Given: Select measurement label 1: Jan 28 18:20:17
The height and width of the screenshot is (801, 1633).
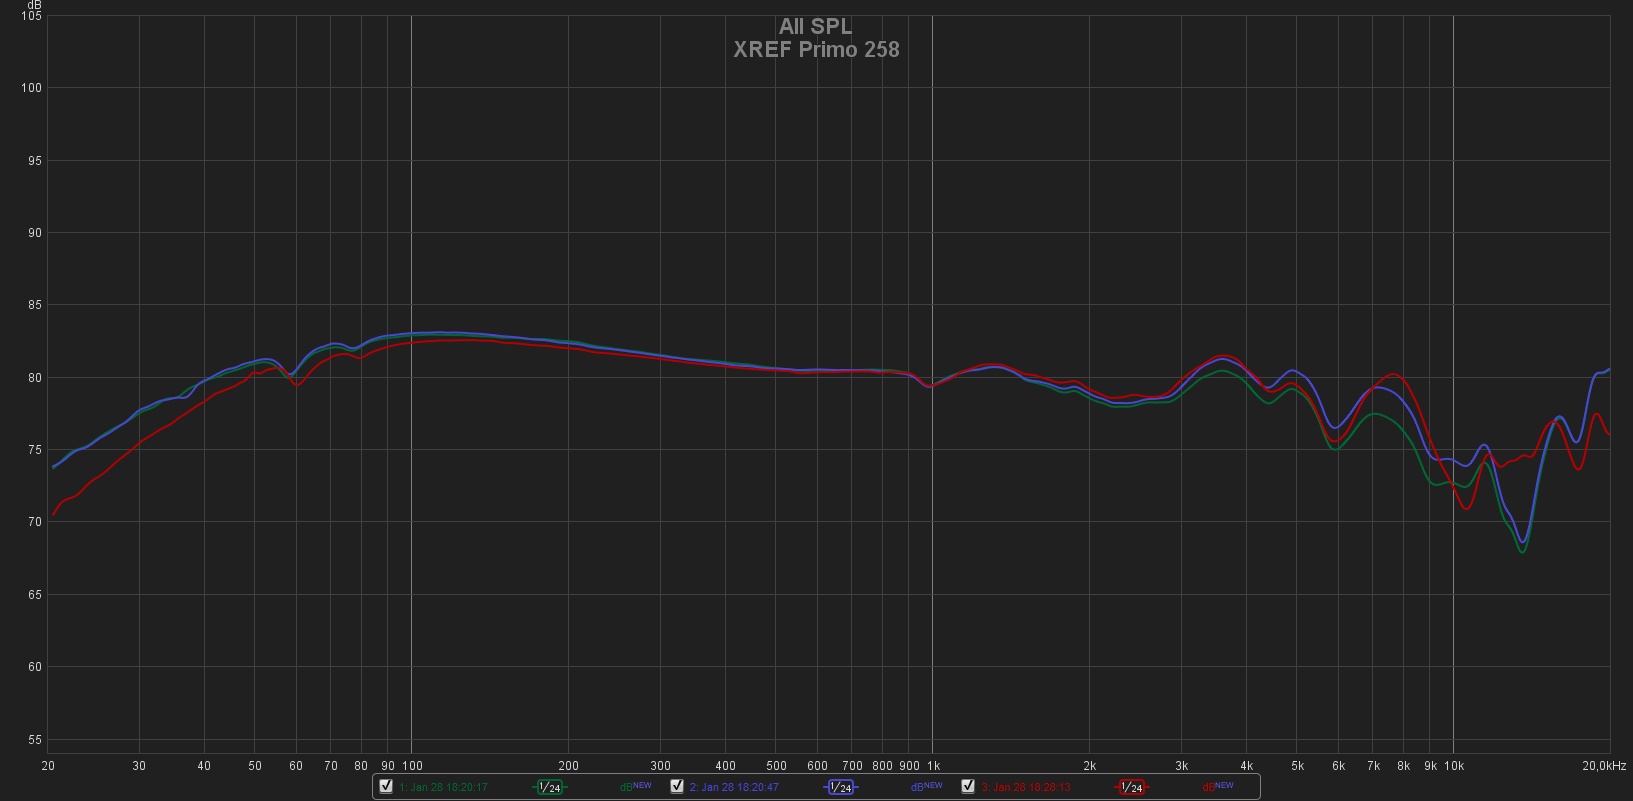Looking at the screenshot, I should 443,787.
